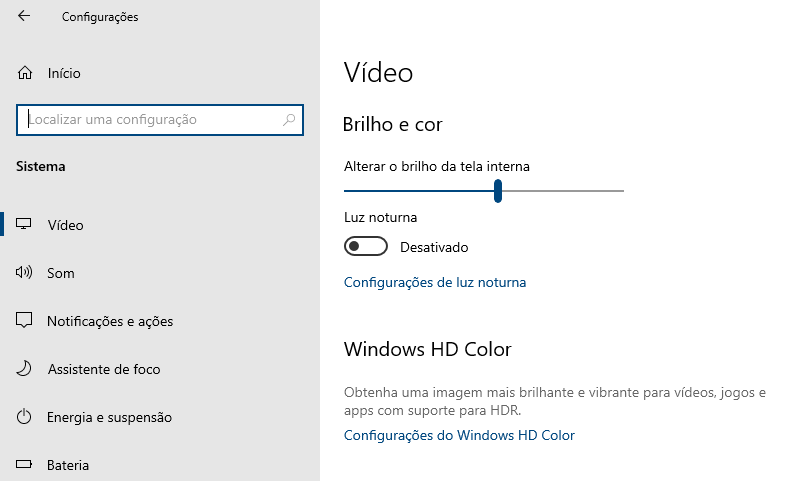
Task: Go to Energia e suspensão
Action: pyautogui.click(x=110, y=417)
